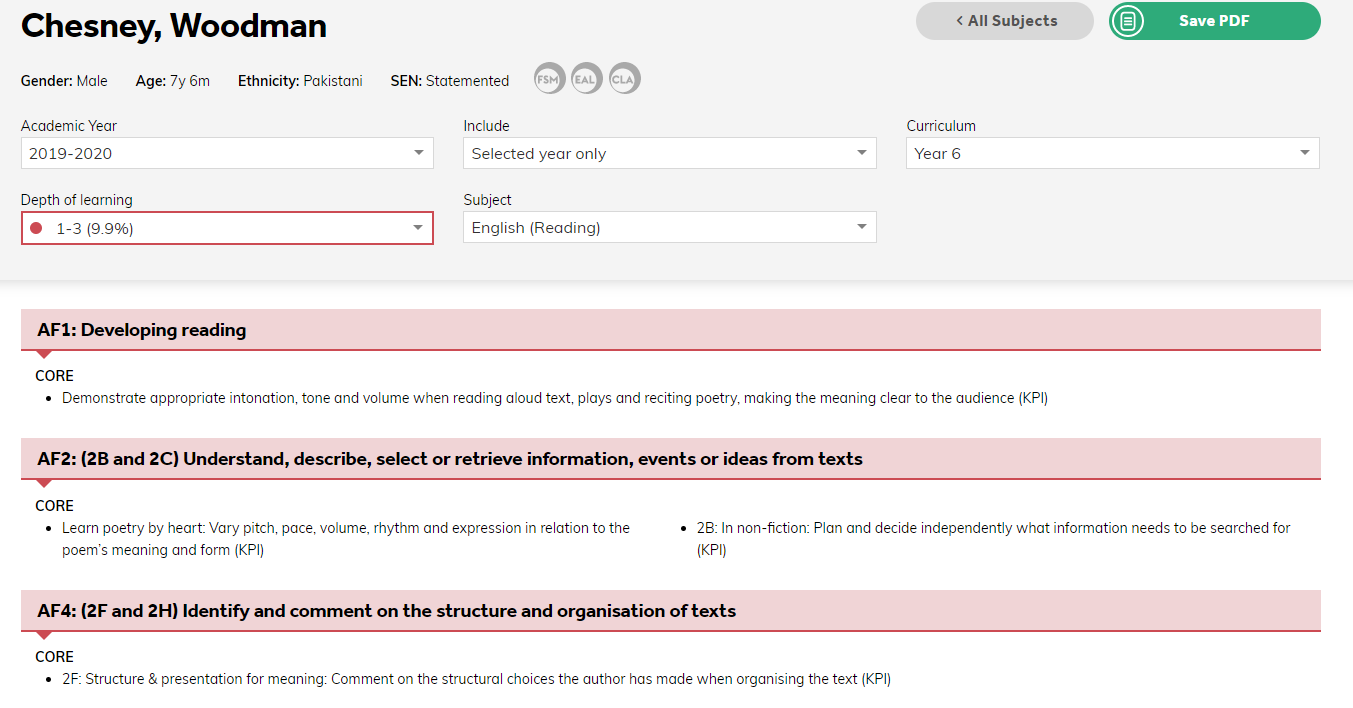
Task: Click the CORE label under AF4
Action: click(x=55, y=657)
